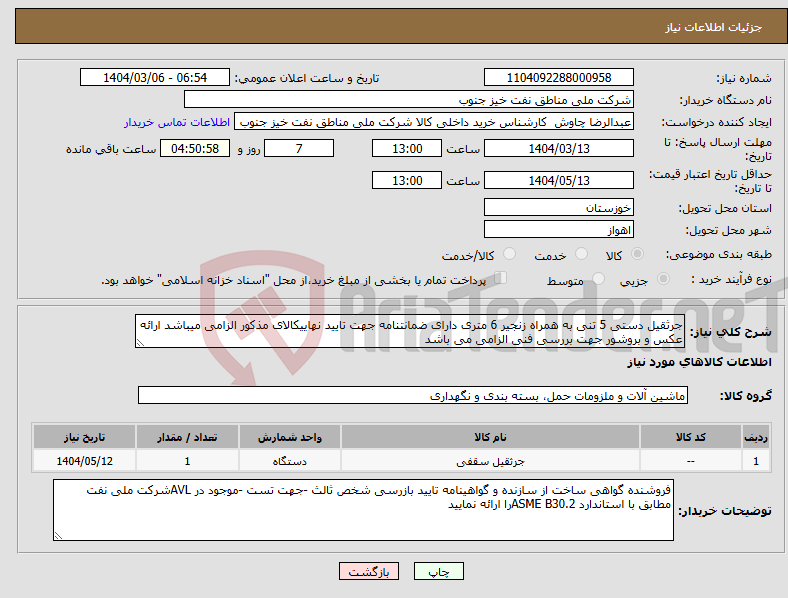Click the اطلاعات کالاهای مورد نیاز heading
788x598 pixels.
coord(699,362)
